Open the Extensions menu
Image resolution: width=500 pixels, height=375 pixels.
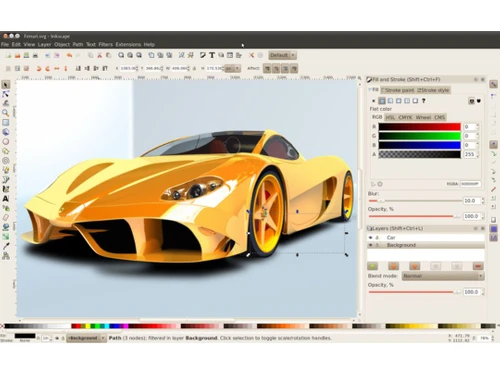[x=128, y=44]
